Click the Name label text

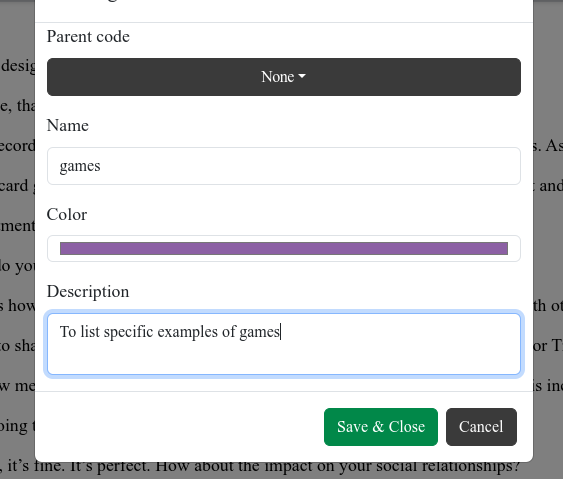pos(68,125)
